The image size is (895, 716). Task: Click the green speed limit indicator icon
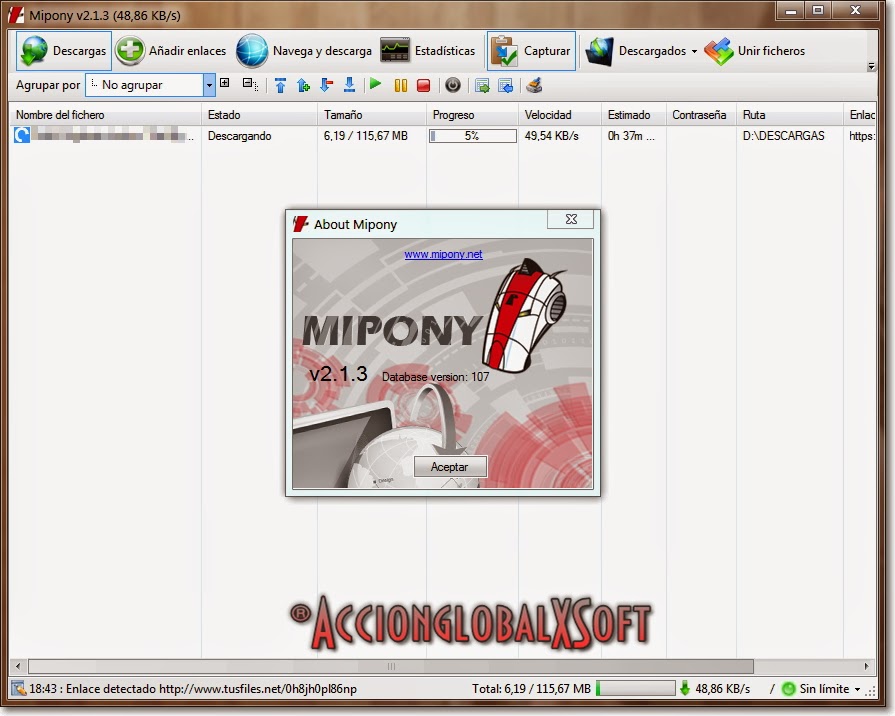point(788,689)
